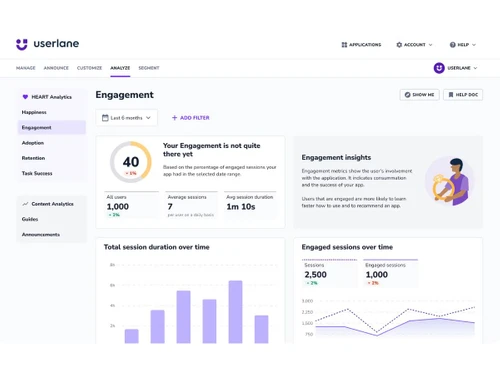This screenshot has height=375, width=500.
Task: Click the Show Me compass icon
Action: coord(407,95)
